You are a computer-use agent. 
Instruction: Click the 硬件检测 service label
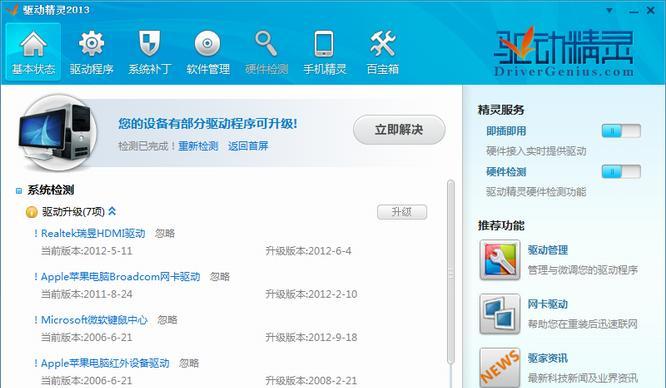506,172
